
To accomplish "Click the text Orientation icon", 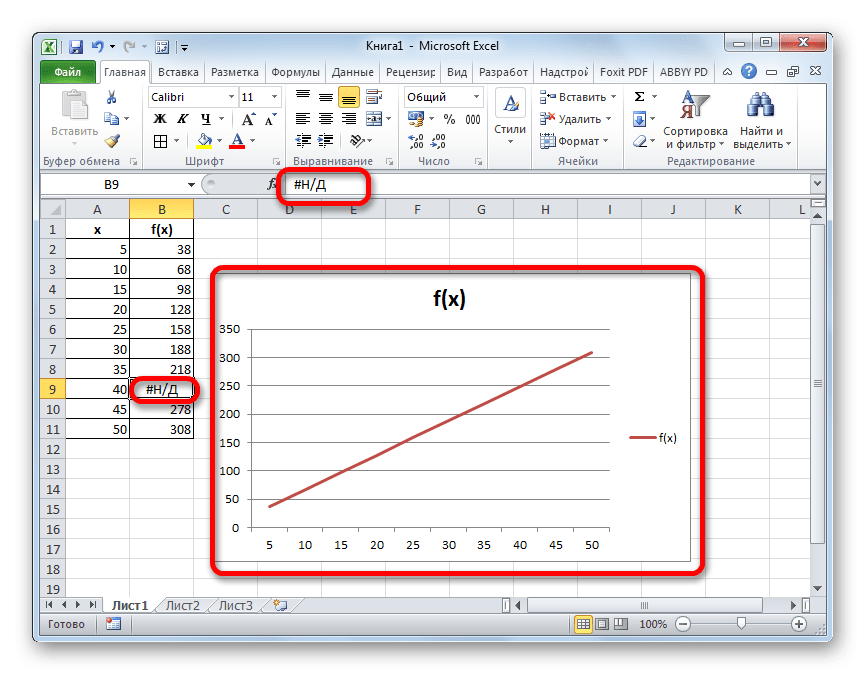I will (357, 141).
